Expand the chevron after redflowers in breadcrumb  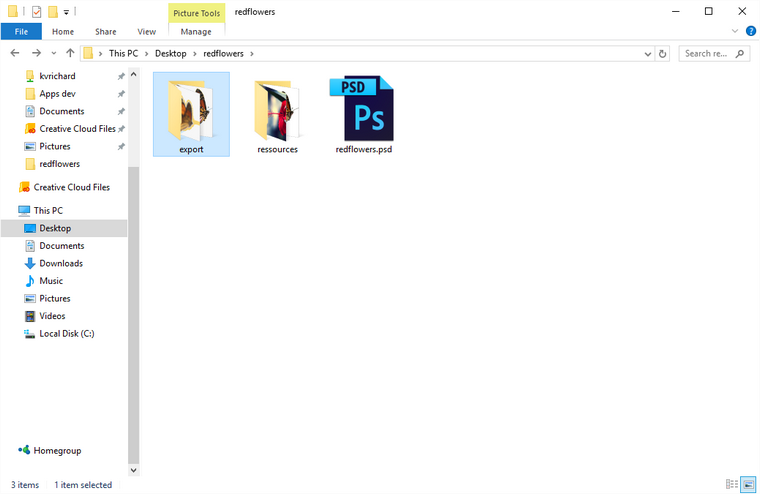pos(252,54)
